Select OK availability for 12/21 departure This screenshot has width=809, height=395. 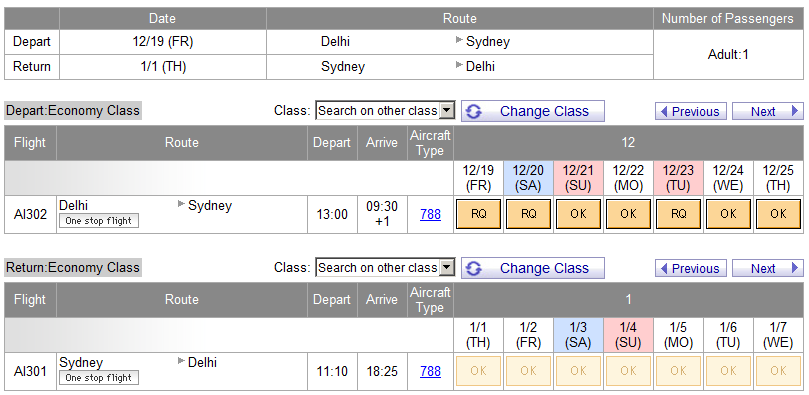click(578, 214)
